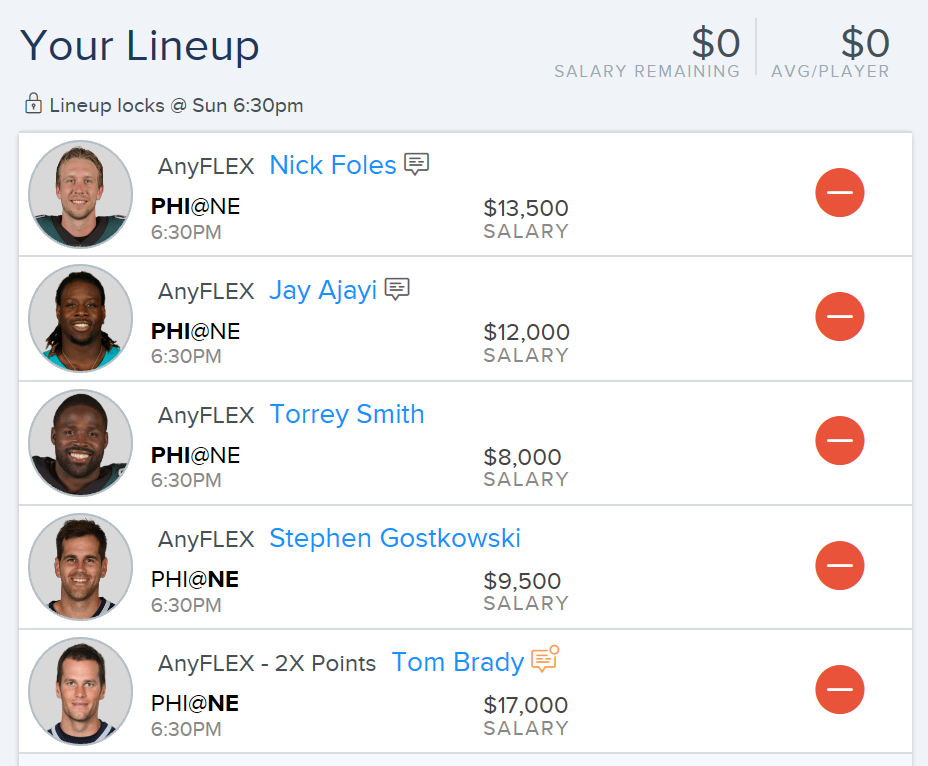The height and width of the screenshot is (766, 928).
Task: Click Torrey Smith headshot photo
Action: click(x=80, y=442)
